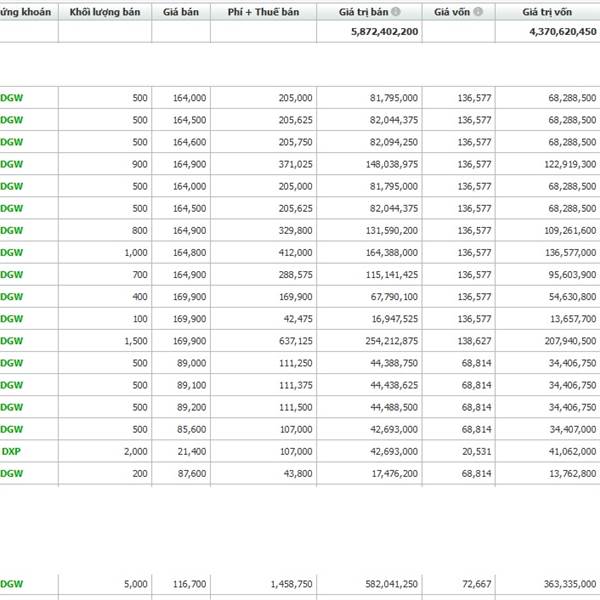Image resolution: width=600 pixels, height=600 pixels.
Task: Select total sale value 5,872,402,200
Action: [x=385, y=32]
